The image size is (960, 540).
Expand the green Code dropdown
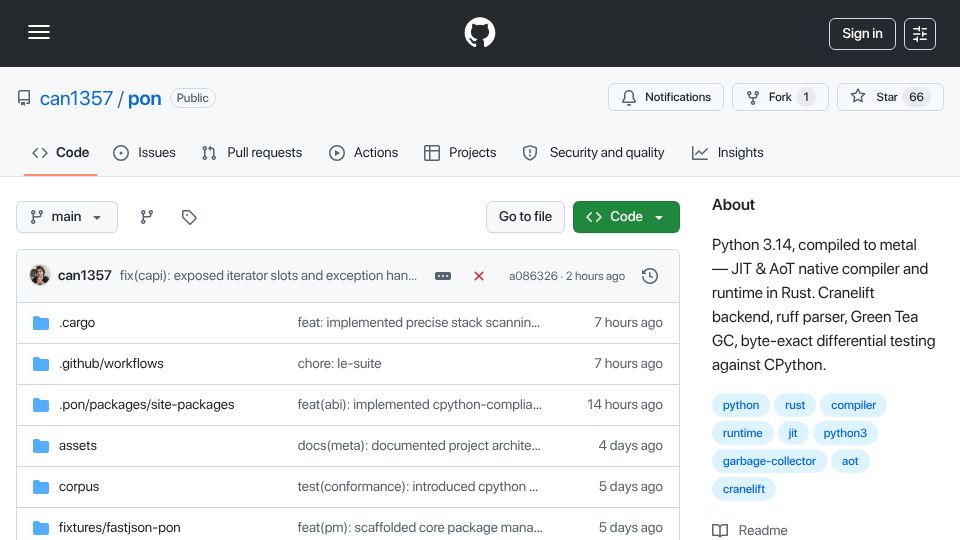pos(626,217)
